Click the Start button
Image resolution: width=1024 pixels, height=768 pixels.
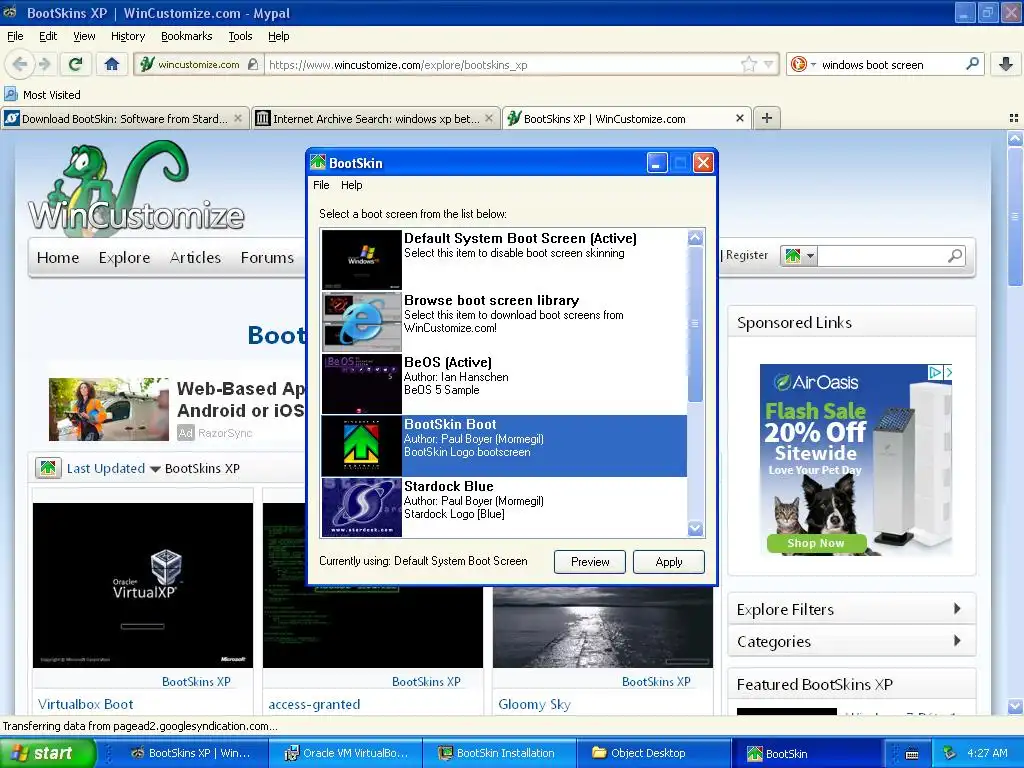(47, 753)
